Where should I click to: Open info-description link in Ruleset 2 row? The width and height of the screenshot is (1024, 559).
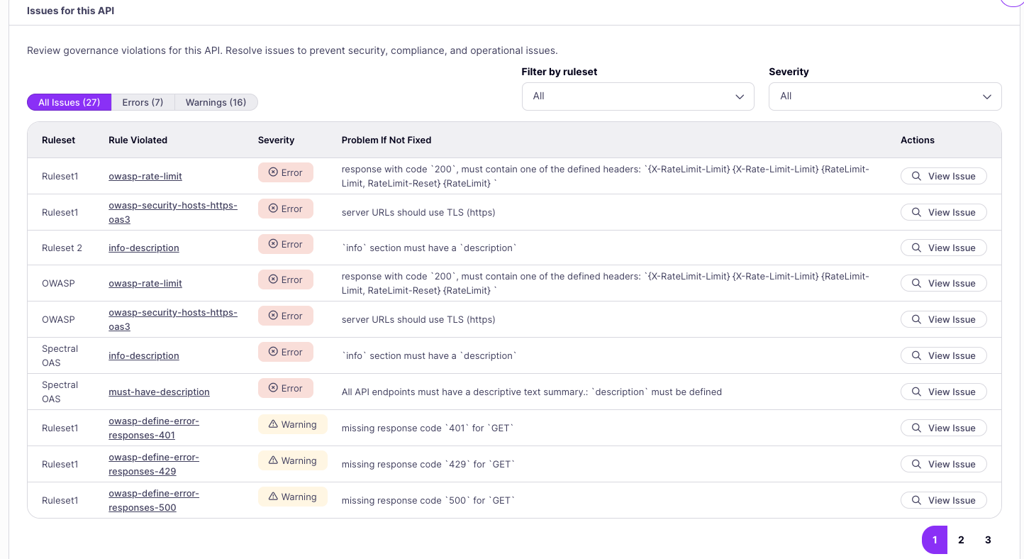point(144,248)
